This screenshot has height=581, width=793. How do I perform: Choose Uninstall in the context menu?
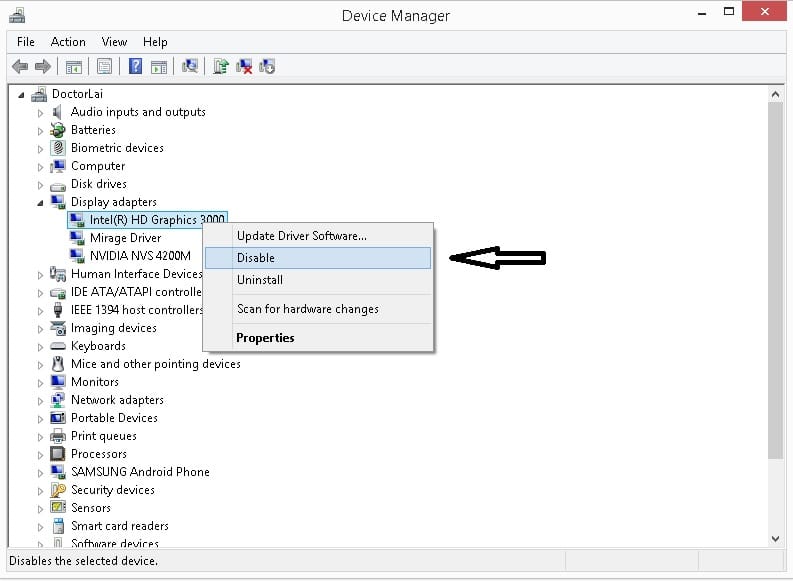coord(318,280)
